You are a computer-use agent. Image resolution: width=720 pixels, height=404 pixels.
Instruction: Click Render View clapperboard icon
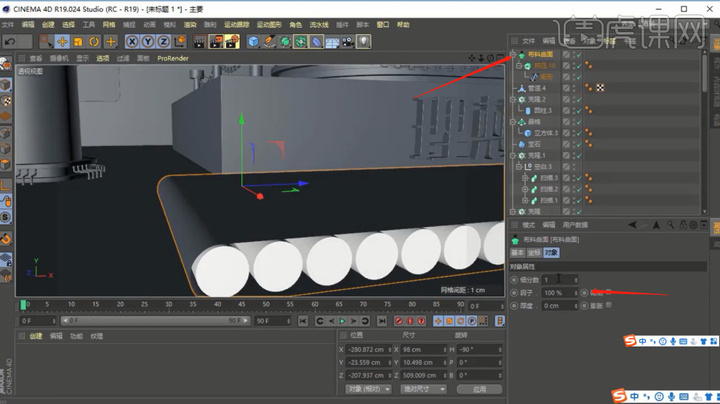[200, 42]
